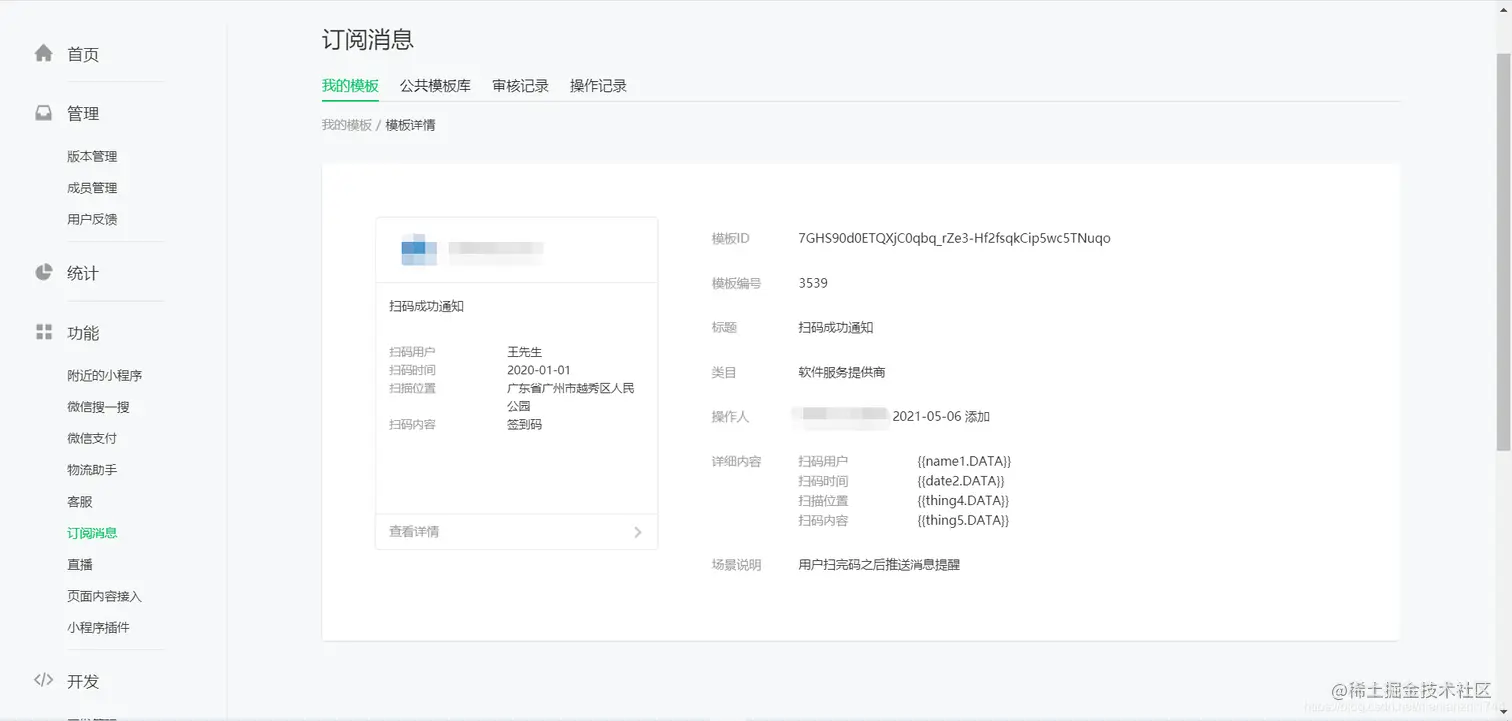The image size is (1512, 721).
Task: Expand the 查看详情 chevron on the template card
Action: [x=637, y=531]
